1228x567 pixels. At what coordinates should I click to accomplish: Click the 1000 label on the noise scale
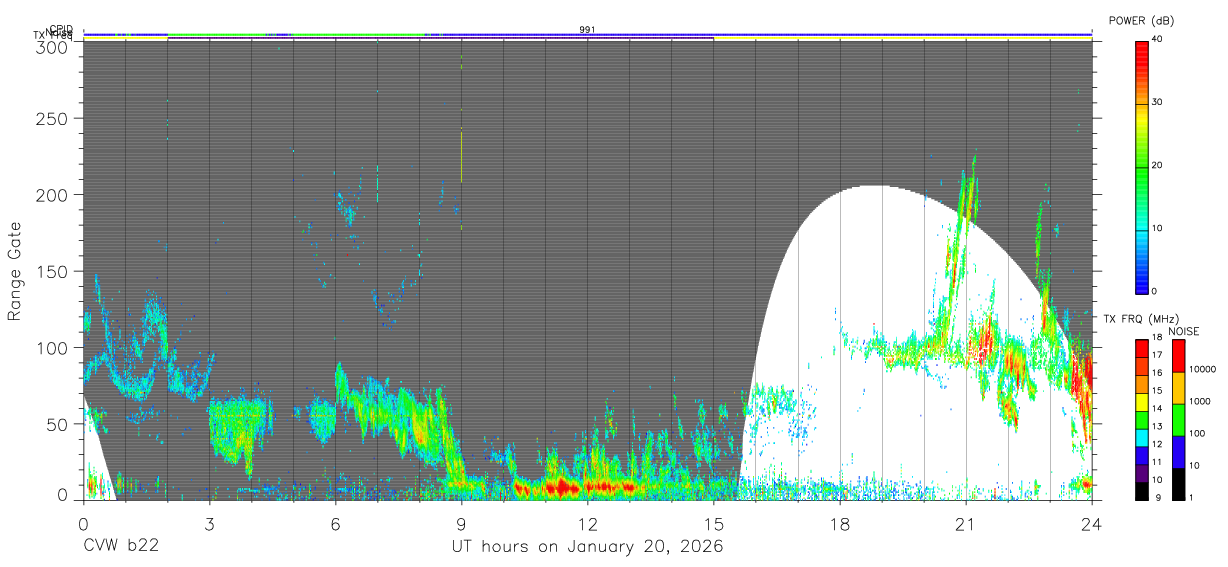(1201, 400)
